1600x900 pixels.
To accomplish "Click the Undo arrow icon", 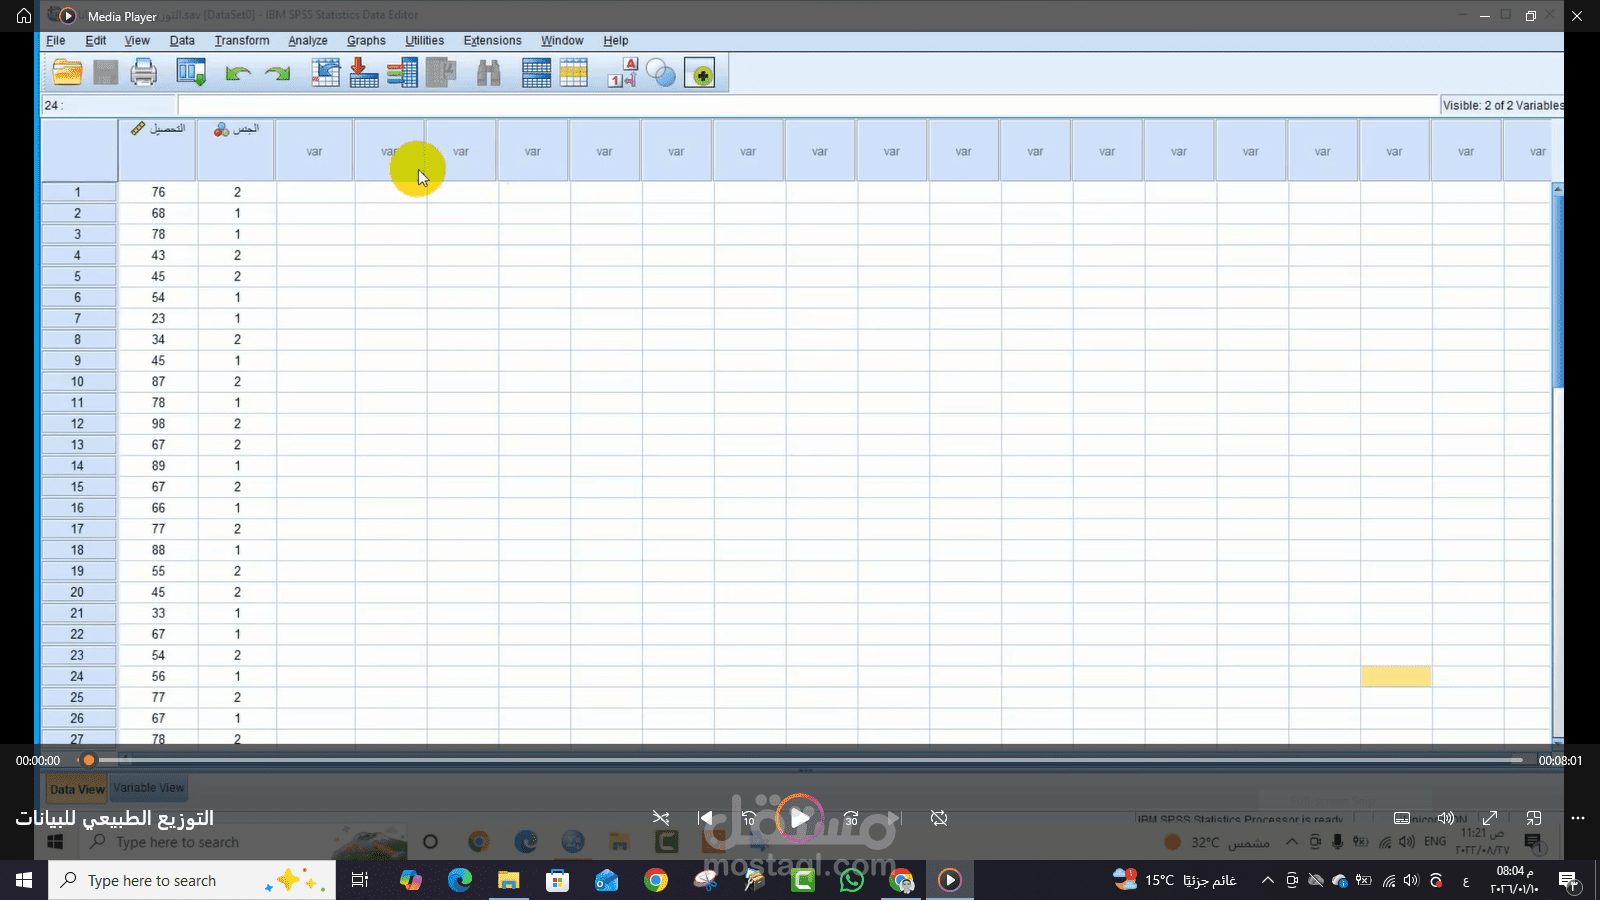I will click(240, 72).
